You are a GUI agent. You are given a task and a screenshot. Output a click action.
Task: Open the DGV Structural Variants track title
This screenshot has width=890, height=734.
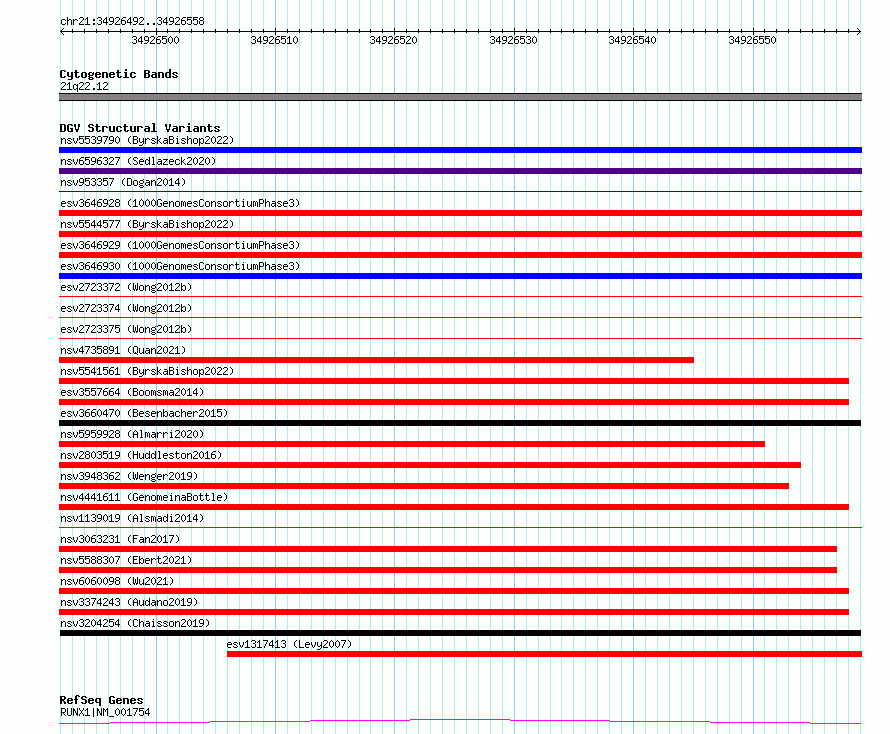coord(140,128)
